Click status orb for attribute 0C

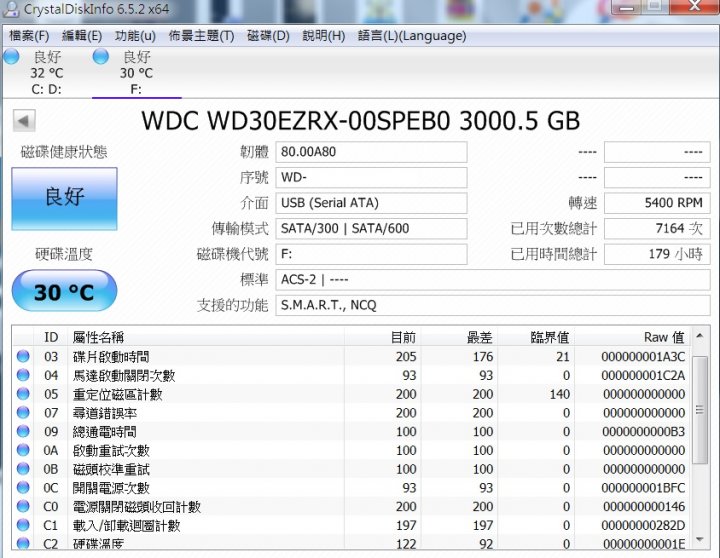[x=23, y=487]
